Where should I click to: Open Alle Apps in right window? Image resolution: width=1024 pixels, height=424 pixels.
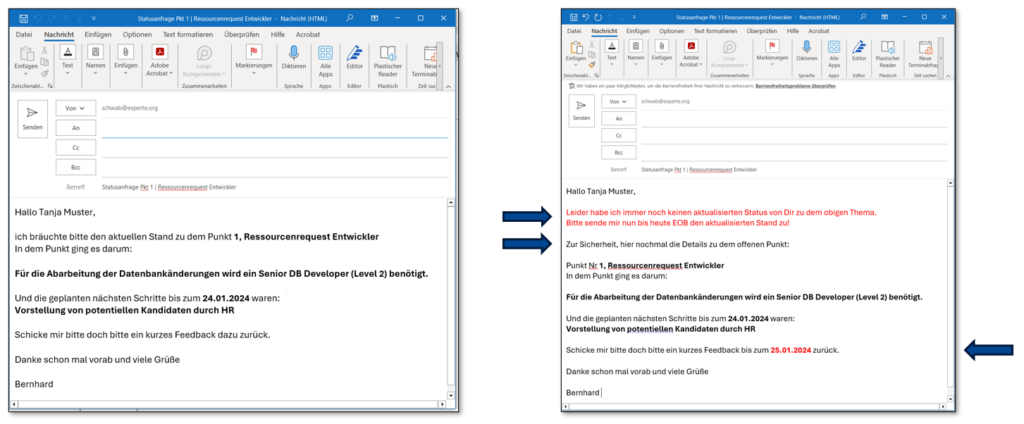pyautogui.click(x=834, y=54)
